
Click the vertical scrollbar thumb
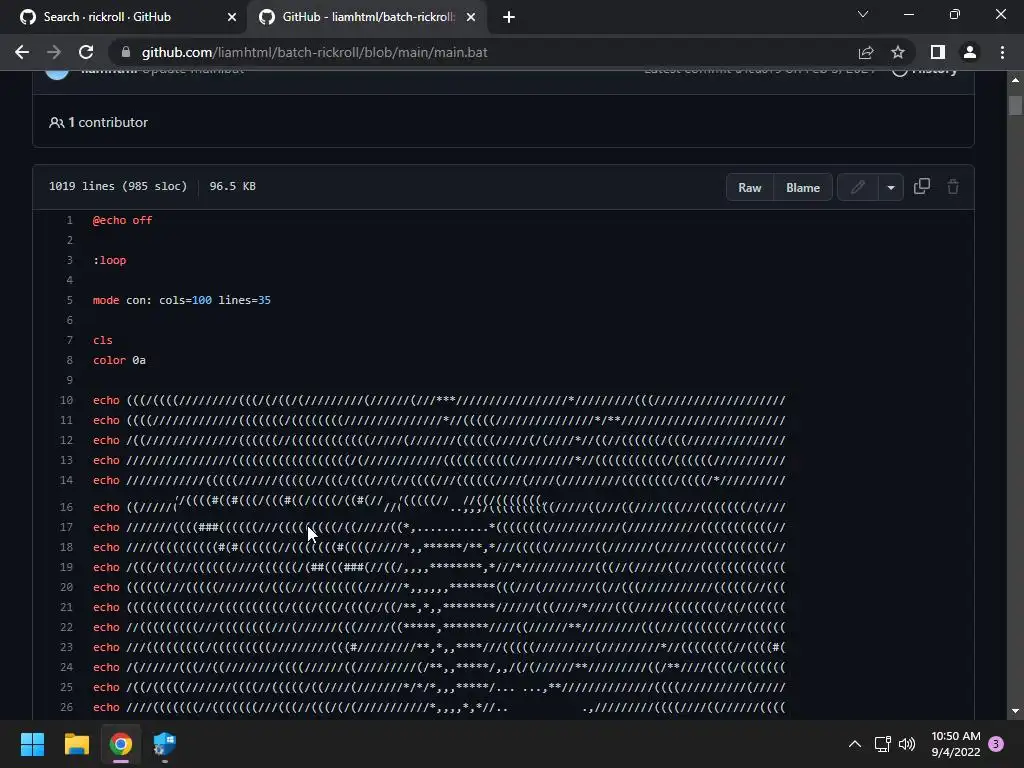1015,105
